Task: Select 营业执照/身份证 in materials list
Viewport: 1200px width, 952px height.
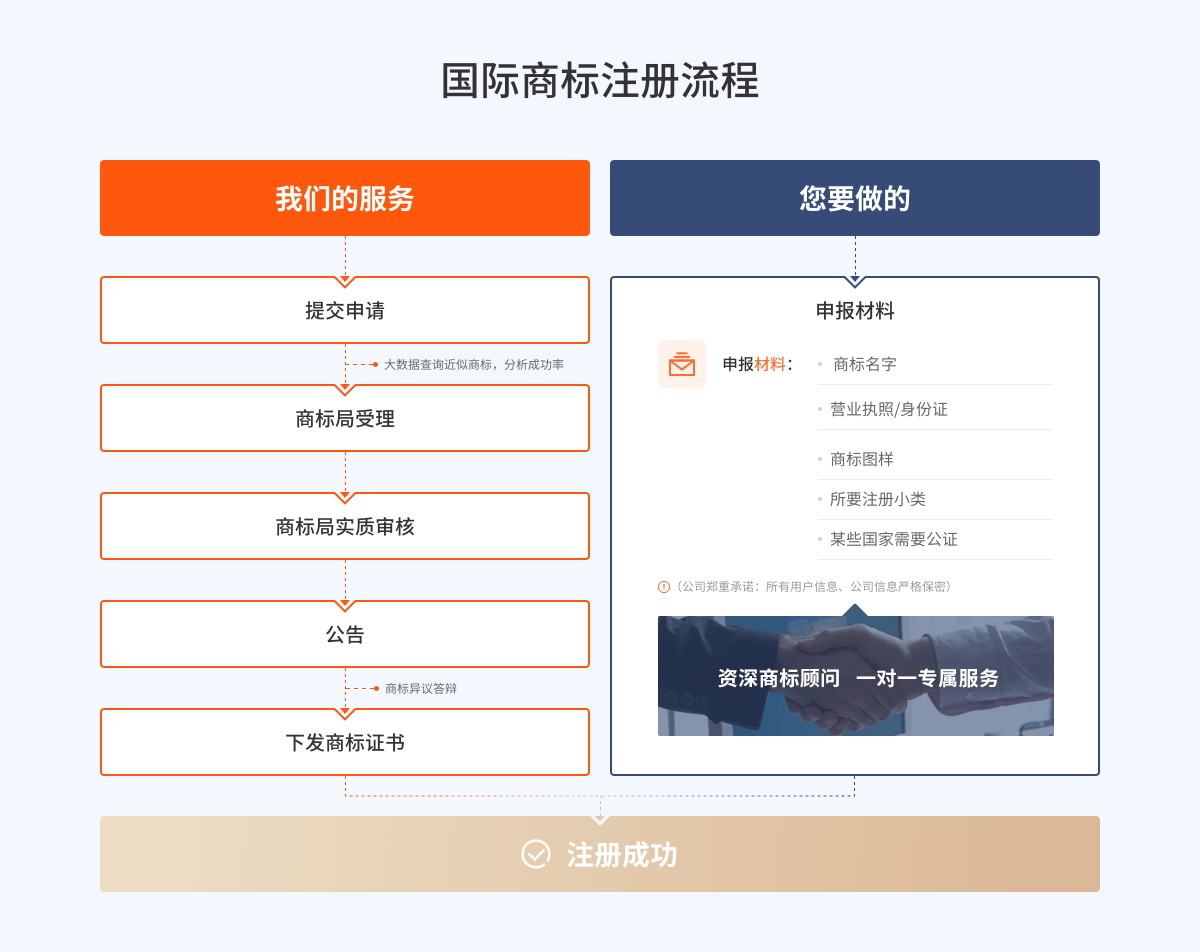Action: tap(888, 409)
